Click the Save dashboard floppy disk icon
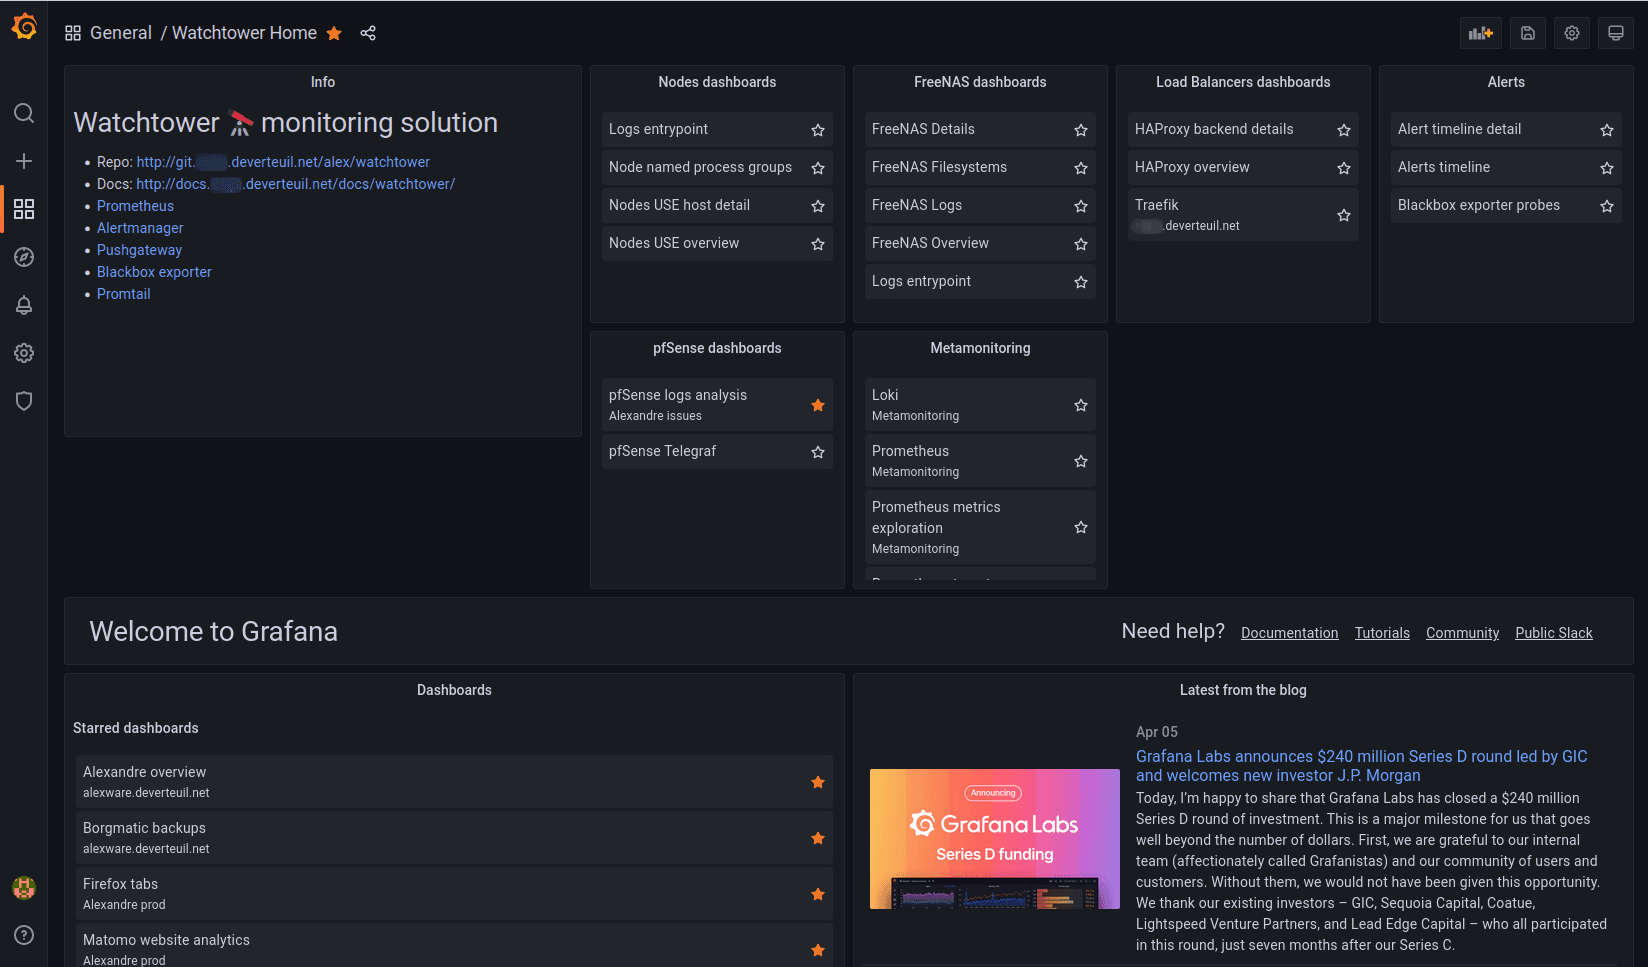1648x967 pixels. [x=1527, y=33]
